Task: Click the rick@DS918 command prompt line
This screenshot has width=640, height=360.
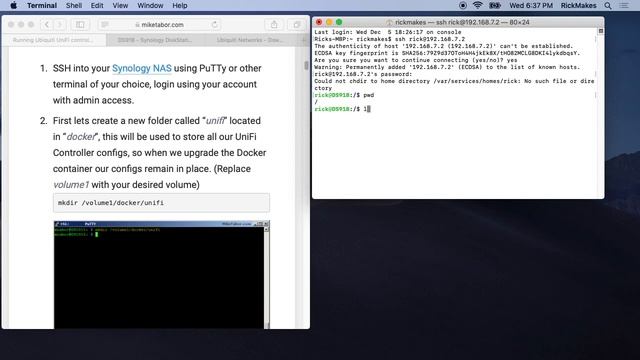Action: click(x=342, y=109)
